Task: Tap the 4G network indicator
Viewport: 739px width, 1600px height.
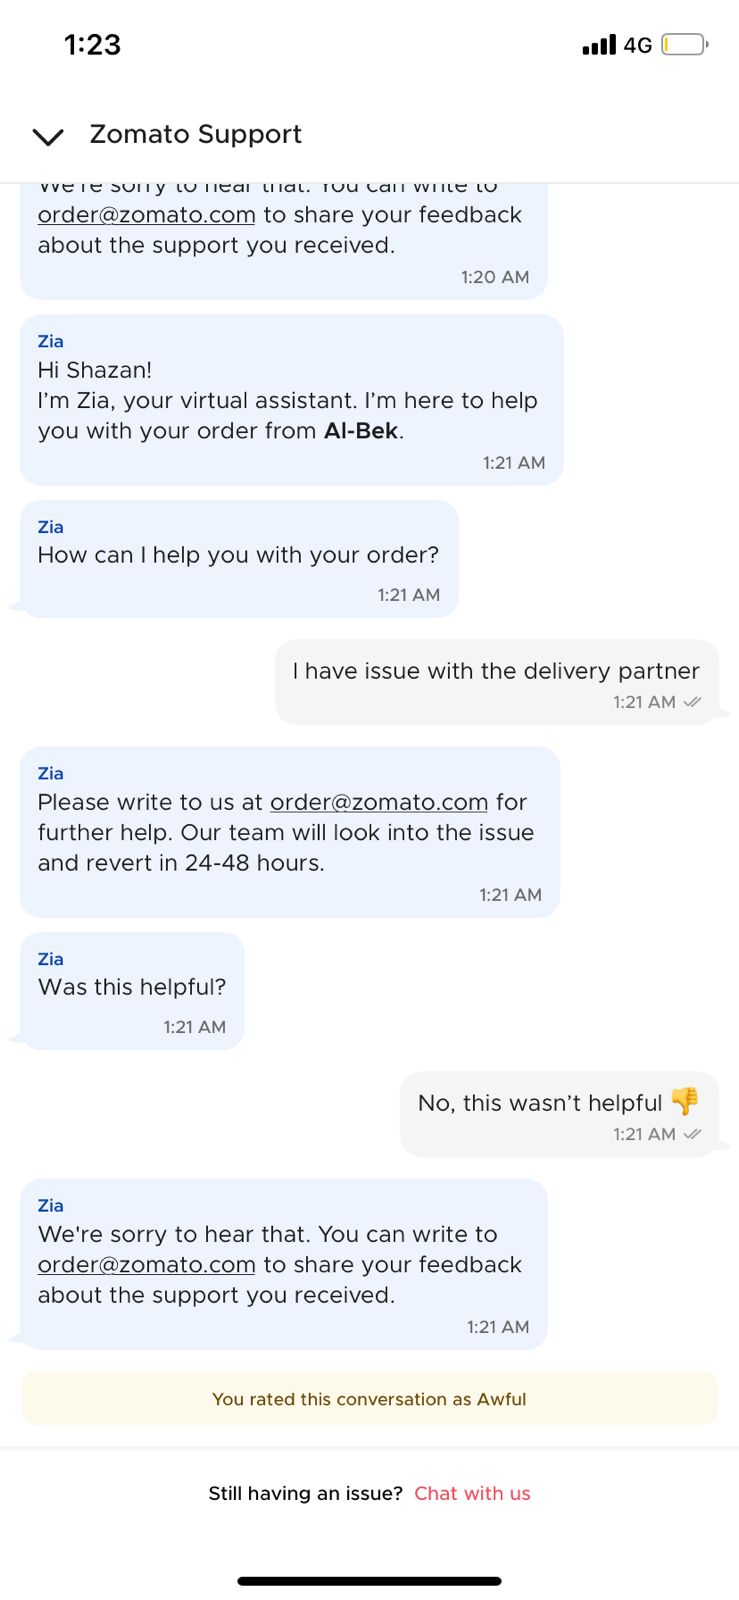Action: click(637, 45)
